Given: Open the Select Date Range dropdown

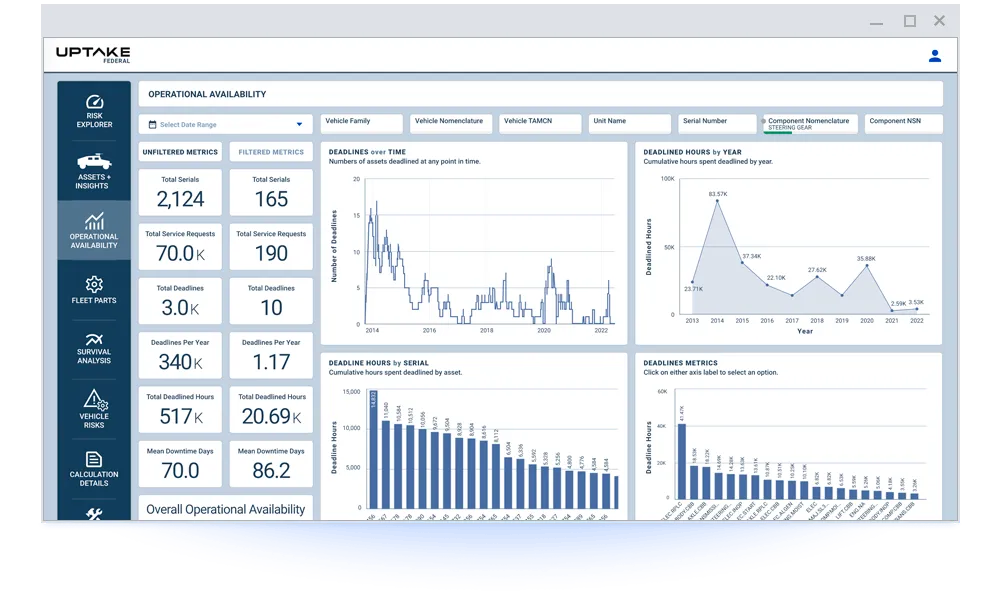Looking at the screenshot, I should pos(225,124).
